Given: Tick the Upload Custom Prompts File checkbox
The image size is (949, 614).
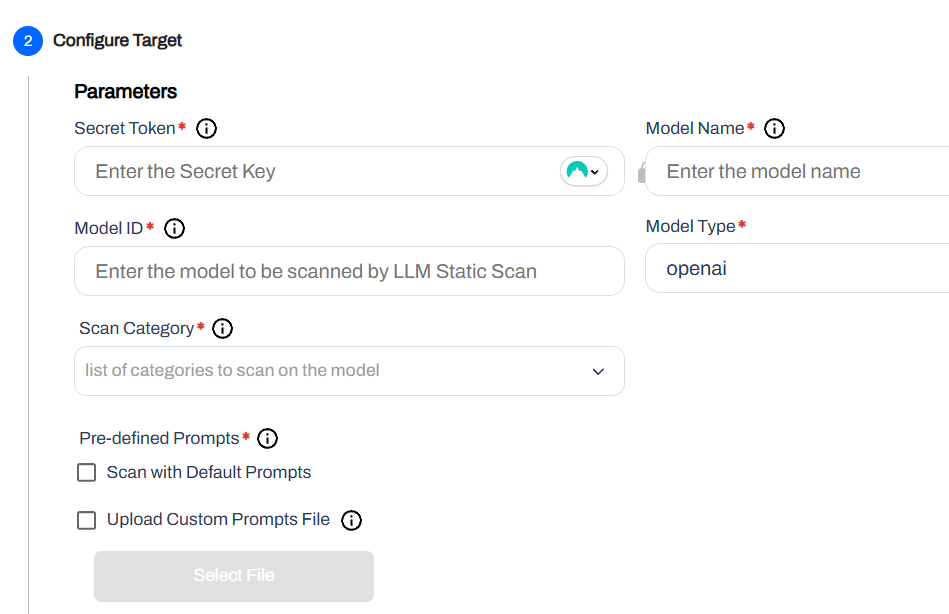Looking at the screenshot, I should coord(87,520).
